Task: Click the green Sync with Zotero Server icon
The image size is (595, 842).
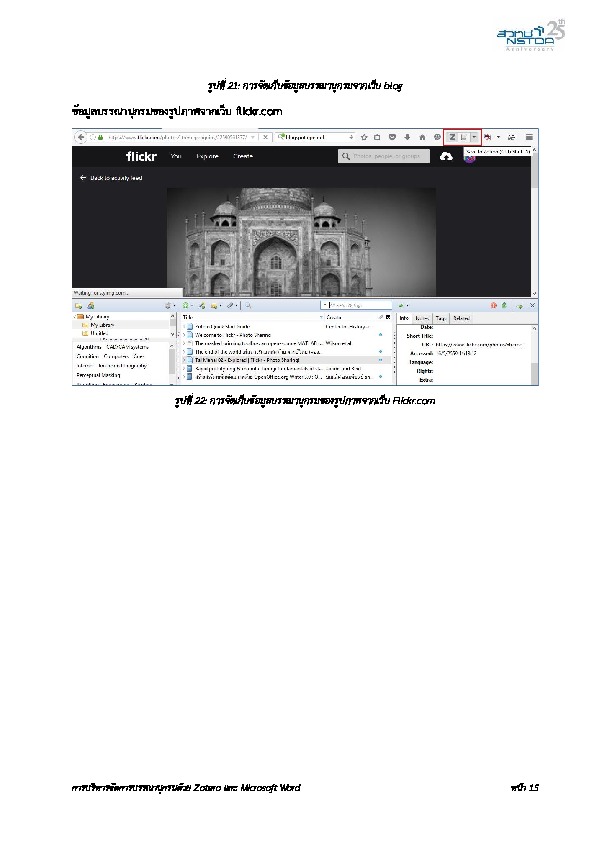Action: 504,306
